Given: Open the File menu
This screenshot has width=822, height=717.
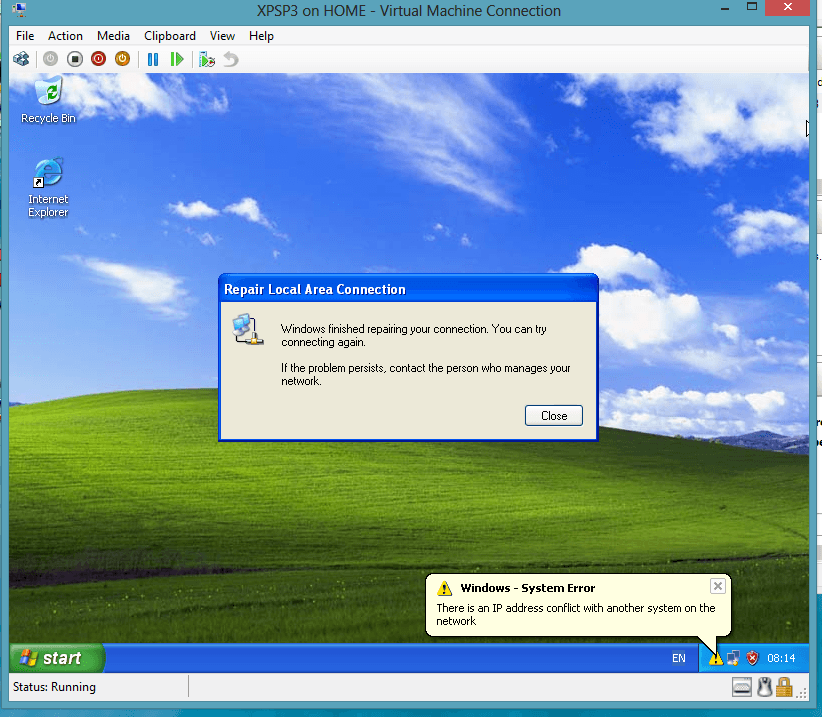Looking at the screenshot, I should 25,36.
